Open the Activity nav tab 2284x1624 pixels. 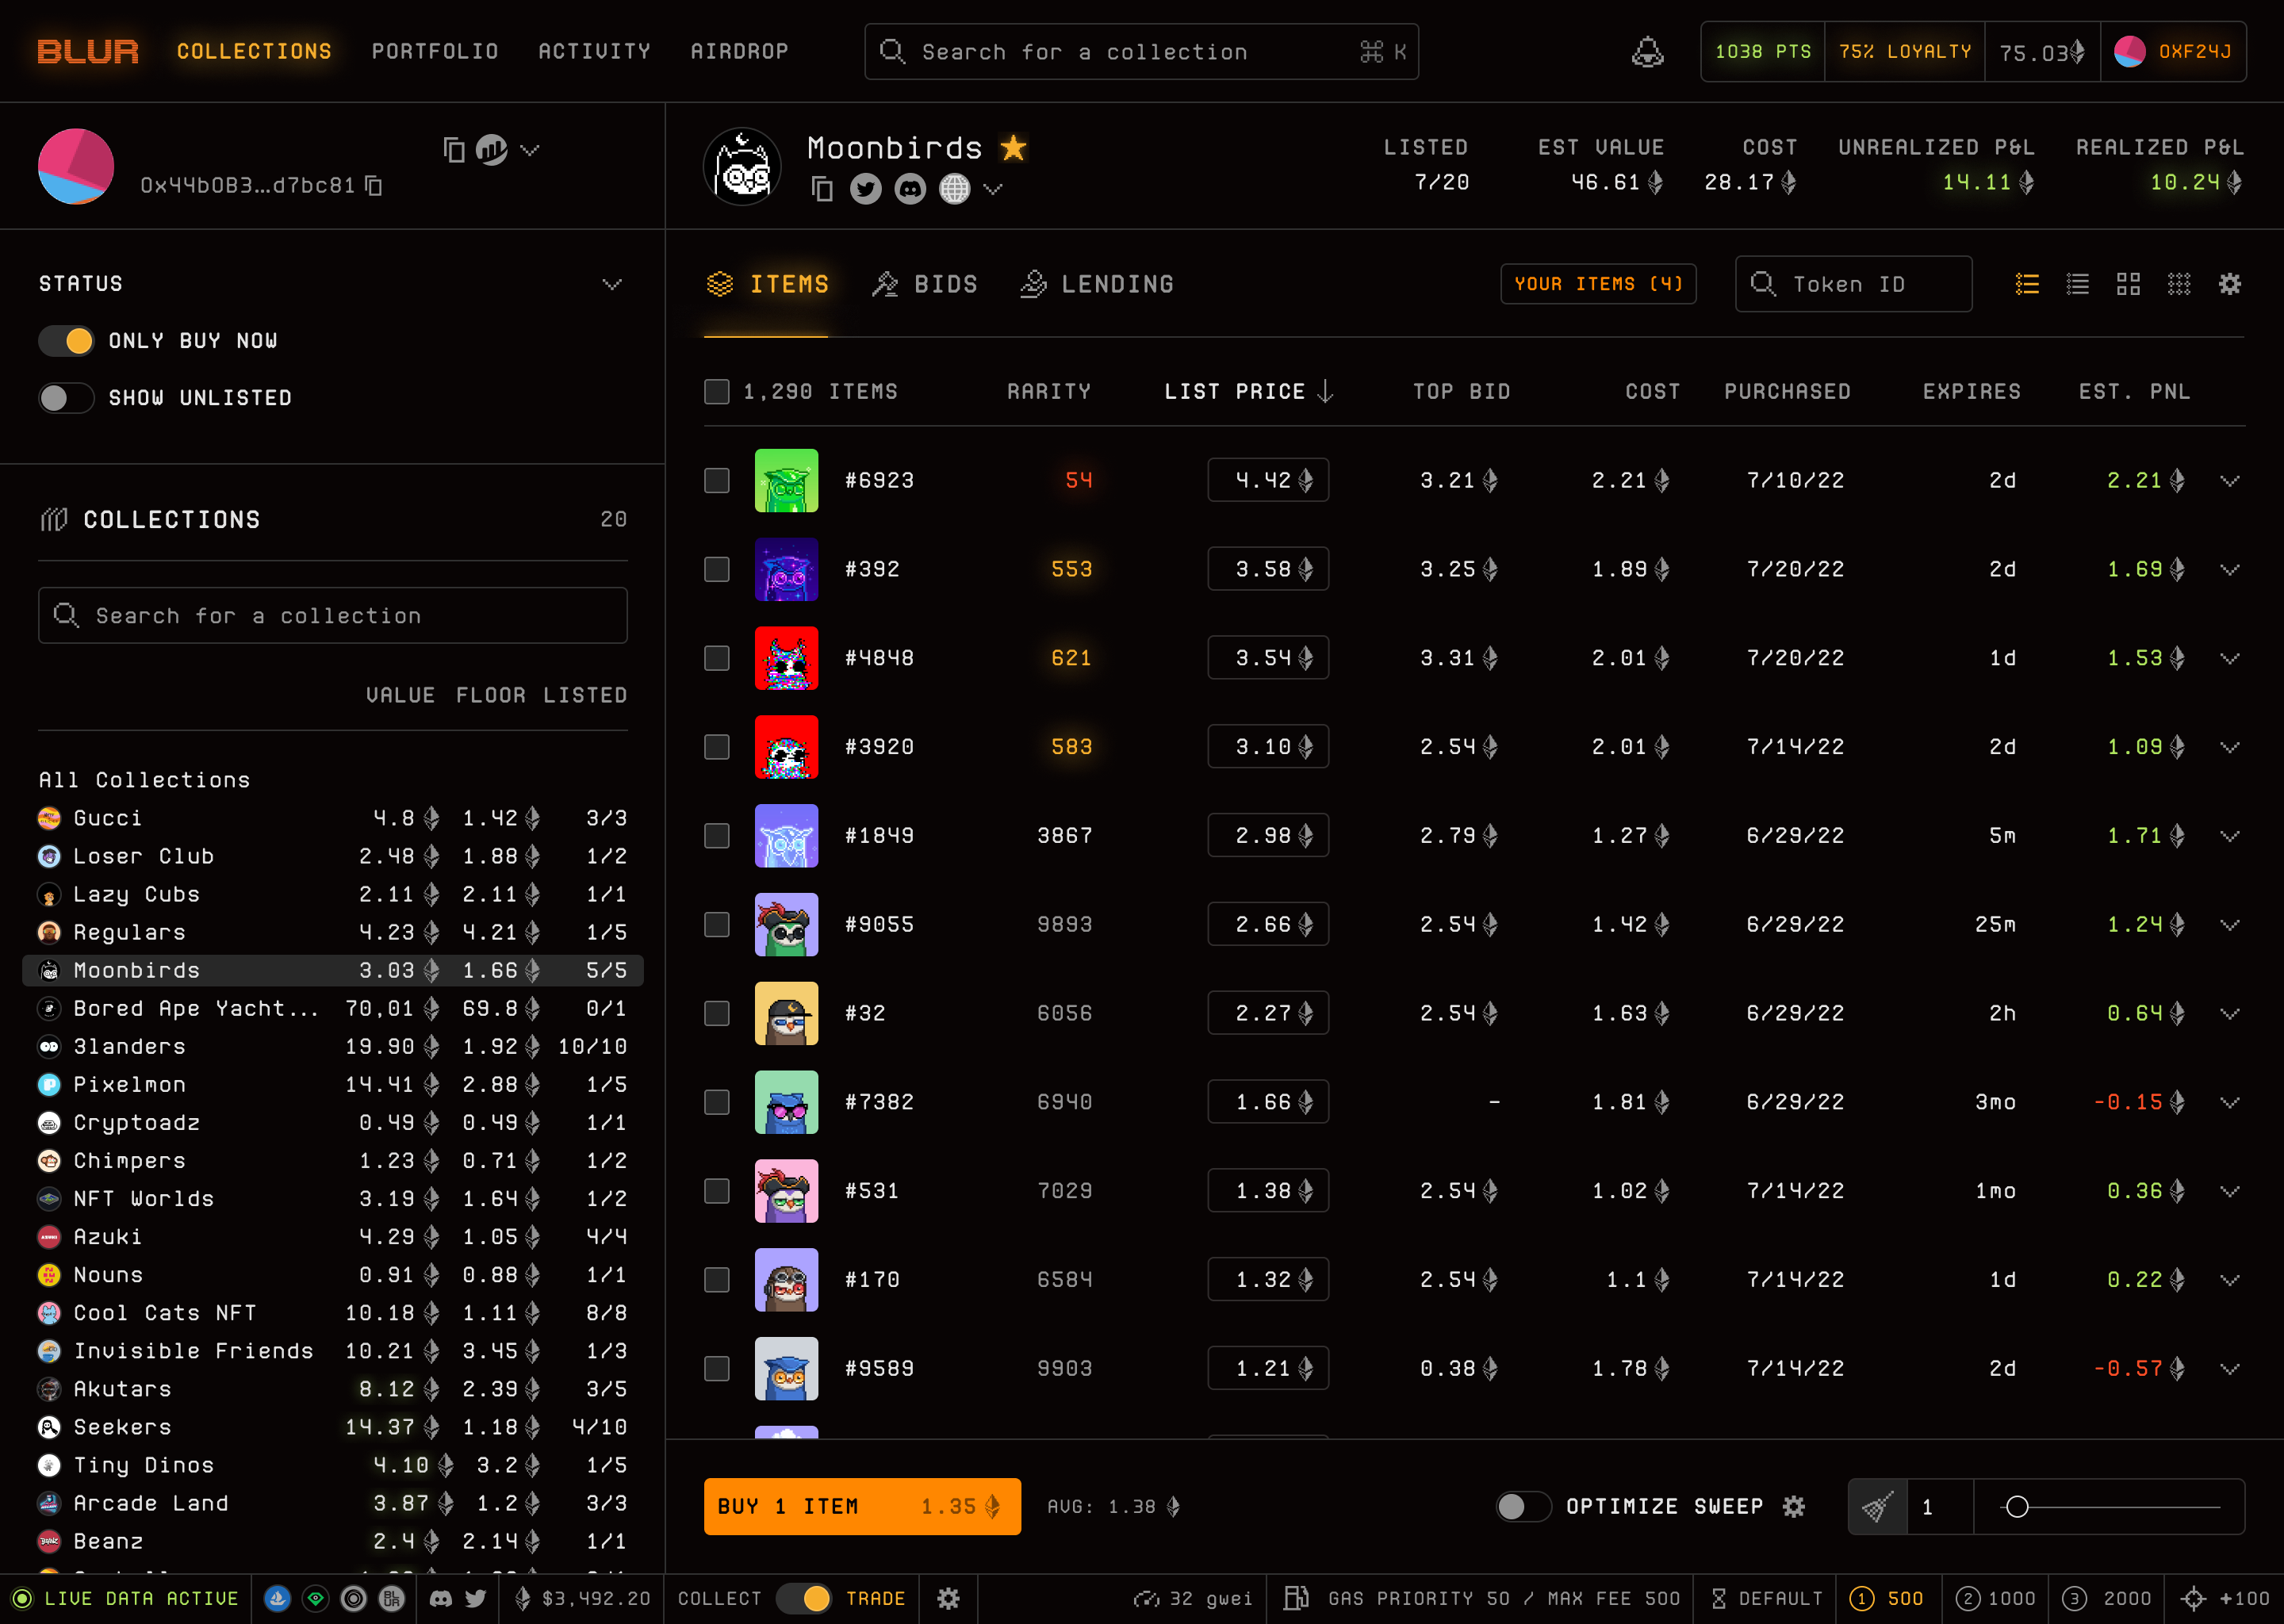coord(594,51)
